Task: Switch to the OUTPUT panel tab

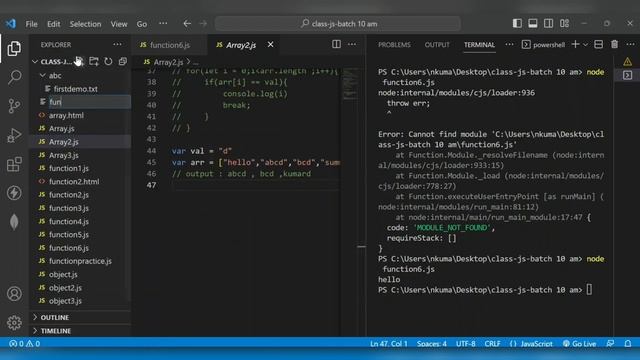Action: tap(437, 44)
